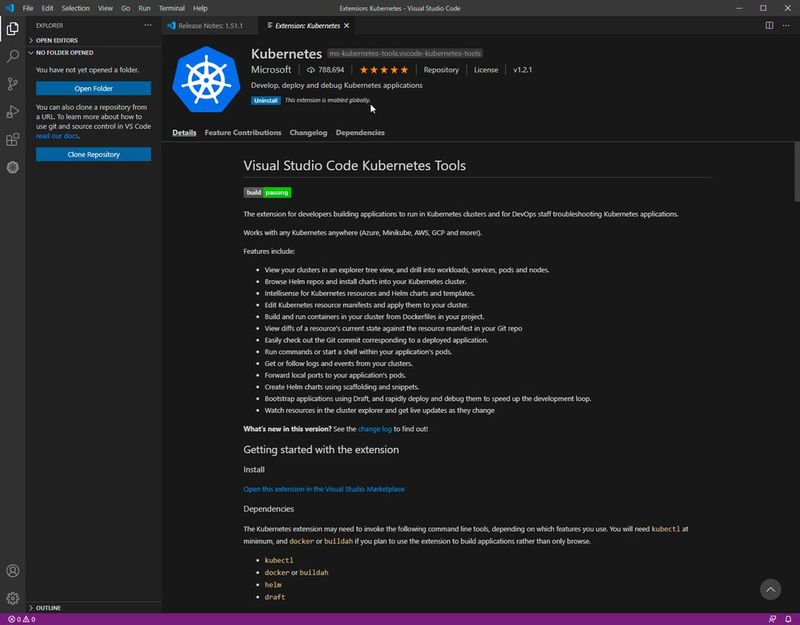Open the Source Control view
Image resolution: width=800 pixels, height=625 pixels.
click(13, 85)
